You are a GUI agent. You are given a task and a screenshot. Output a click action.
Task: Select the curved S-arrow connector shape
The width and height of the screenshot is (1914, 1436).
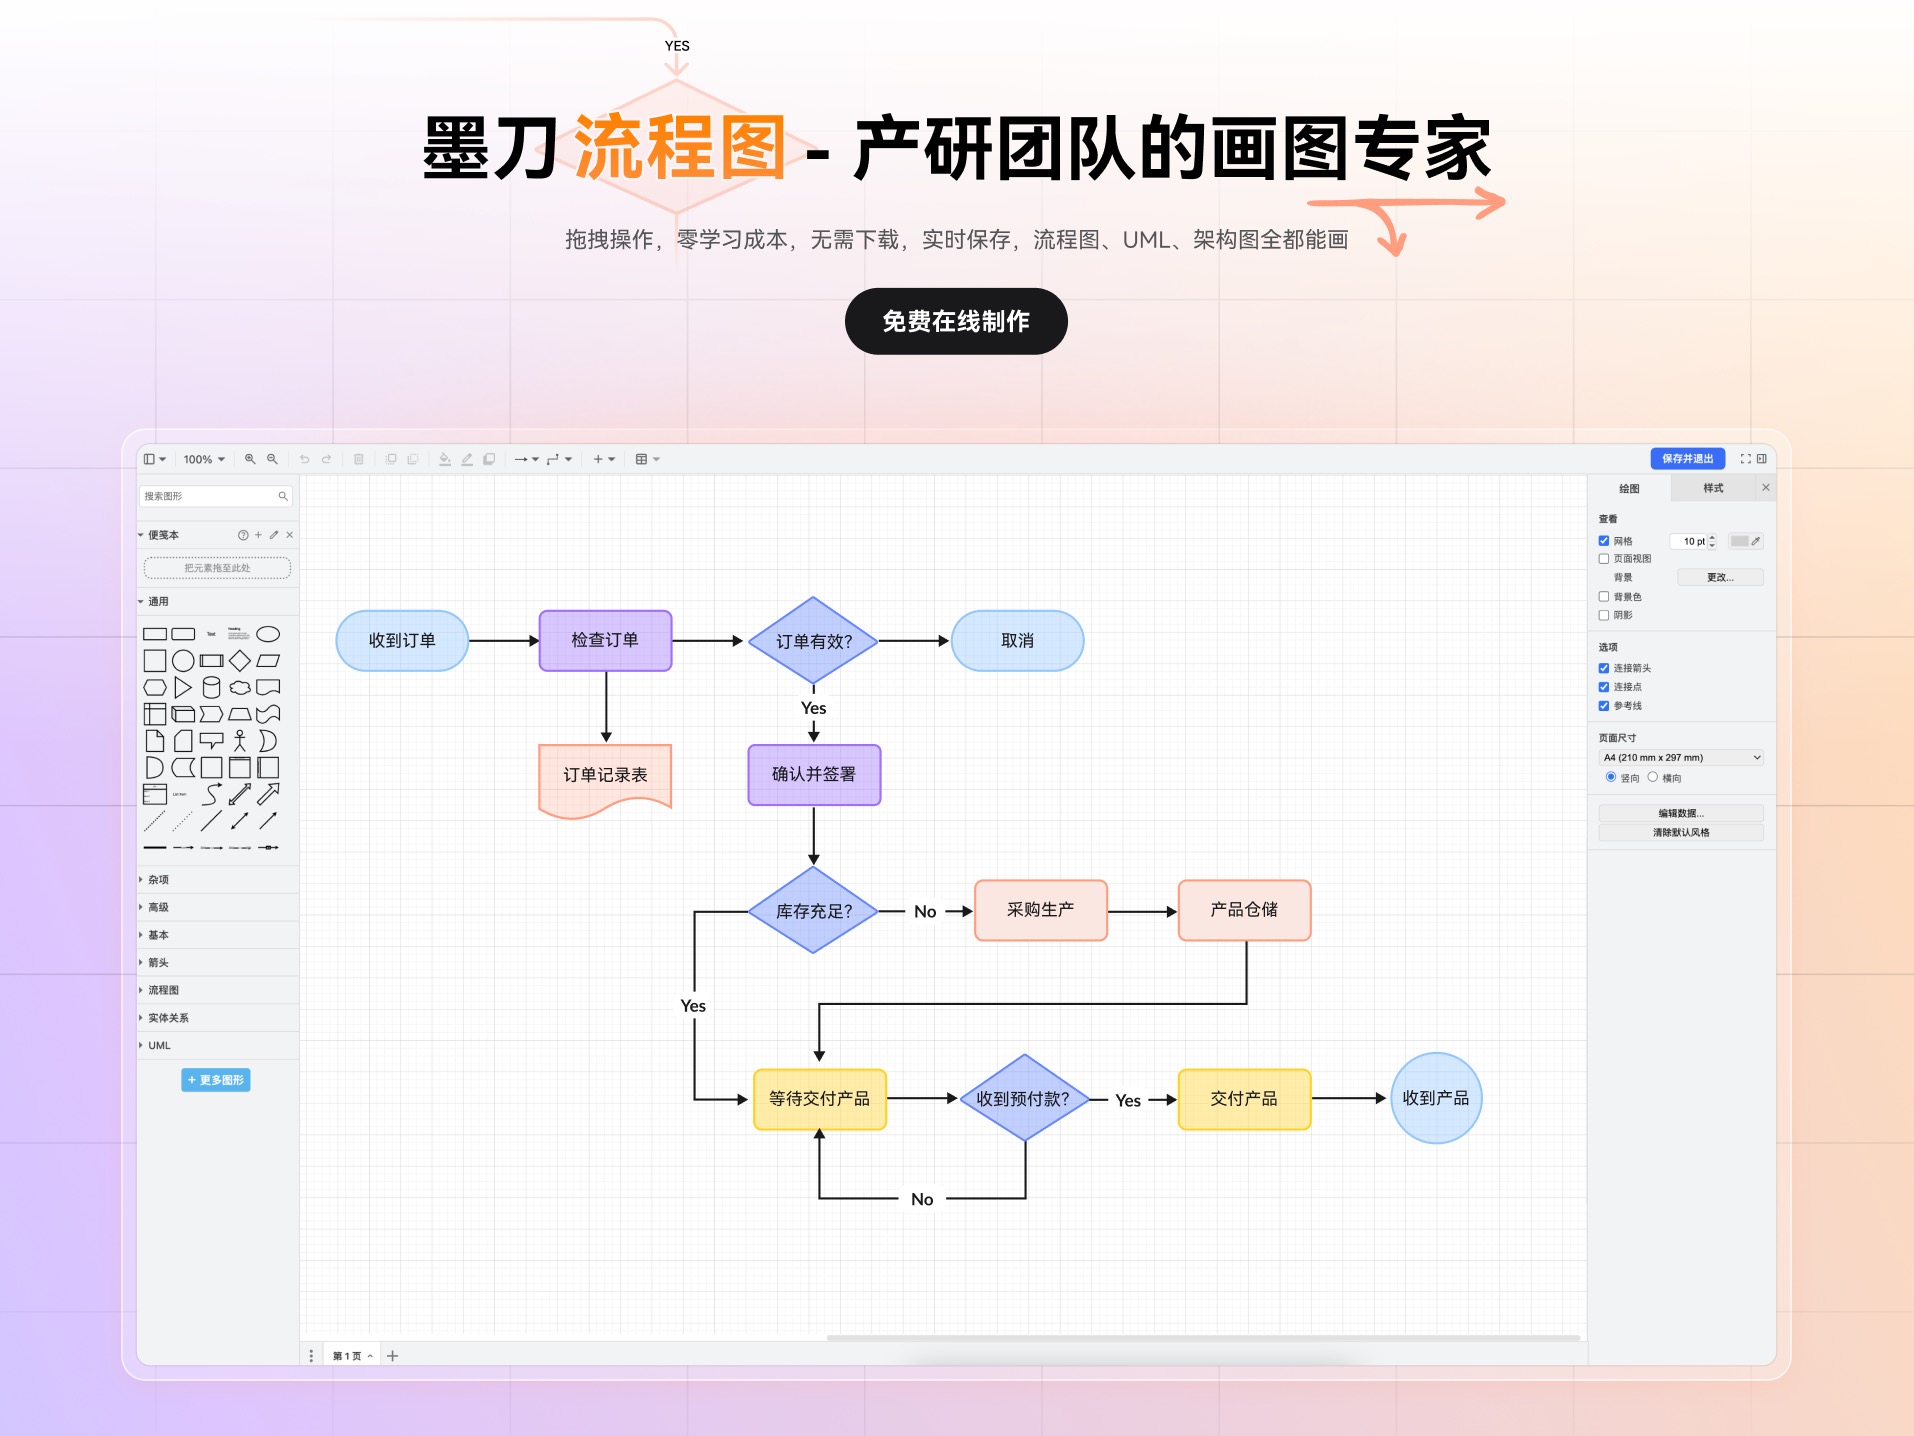pos(211,794)
